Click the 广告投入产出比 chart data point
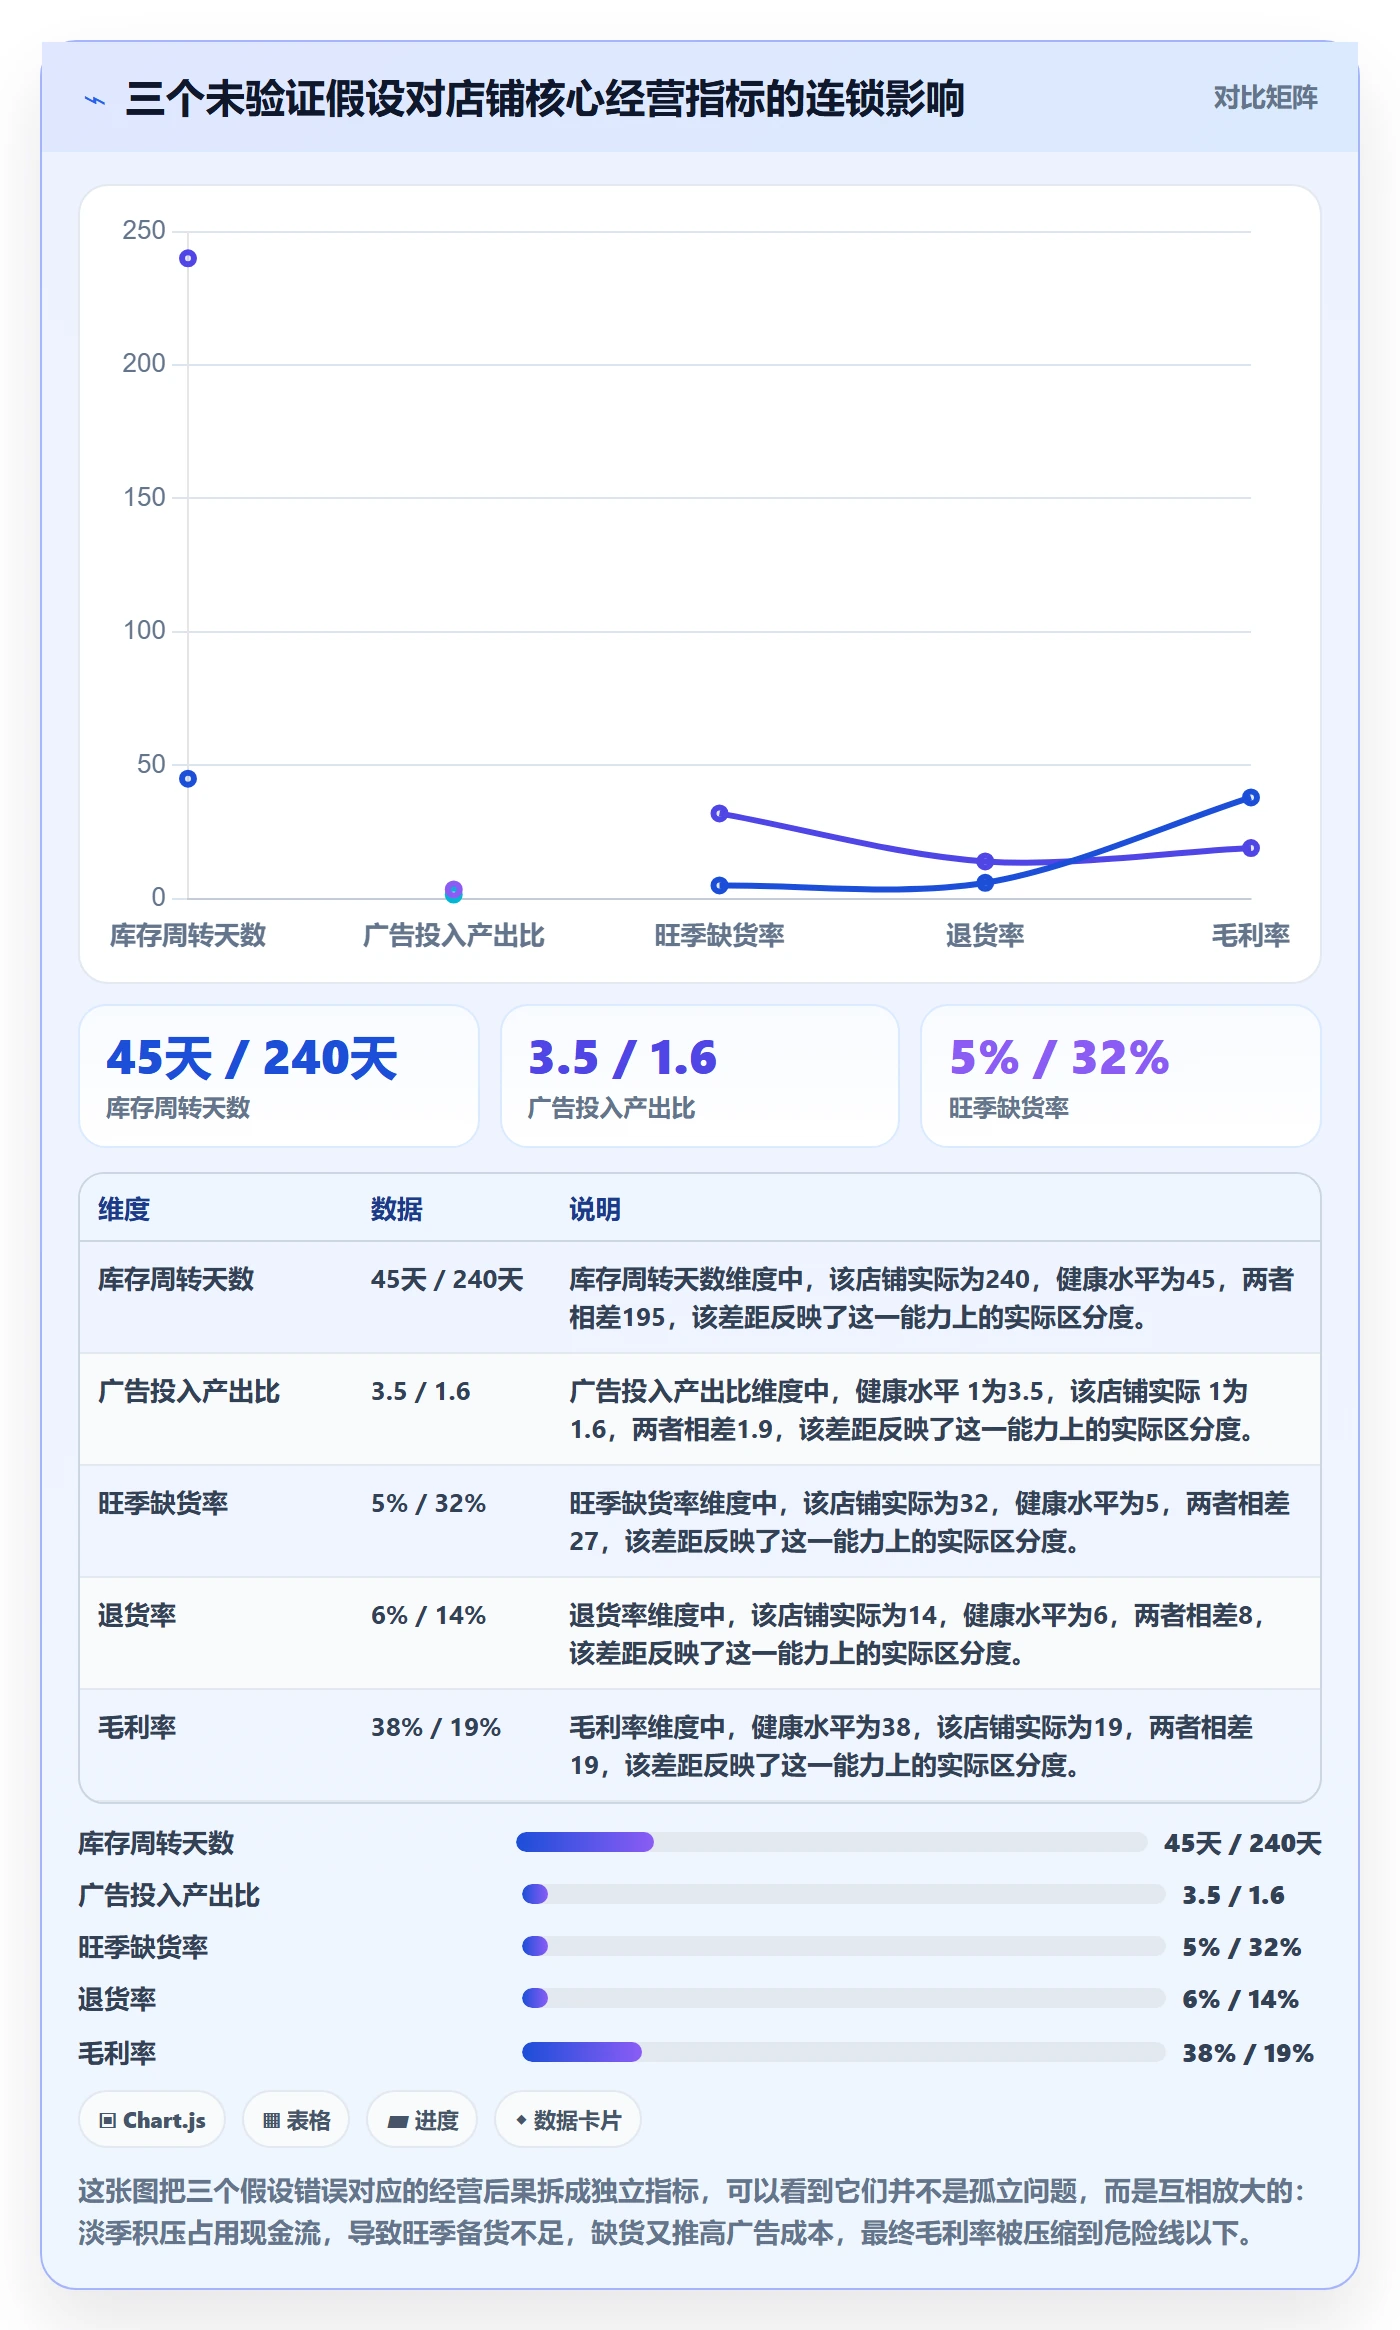 click(454, 890)
